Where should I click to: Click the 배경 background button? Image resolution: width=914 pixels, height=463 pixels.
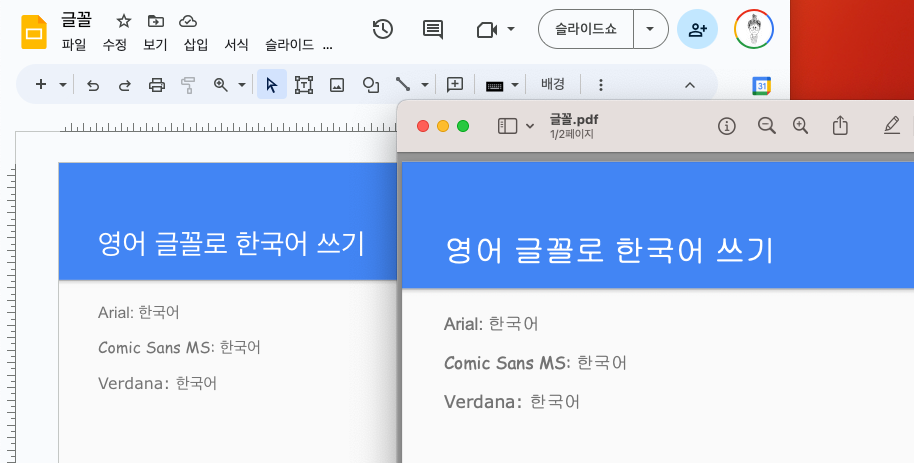click(x=553, y=84)
